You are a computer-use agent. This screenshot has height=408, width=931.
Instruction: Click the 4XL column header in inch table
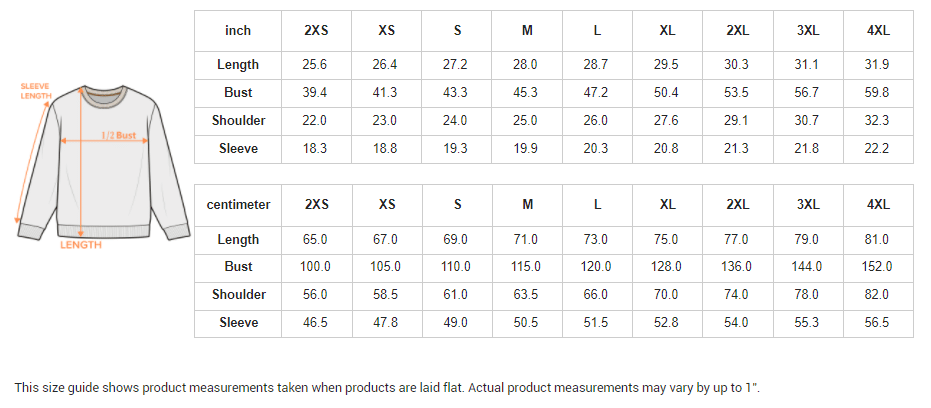pos(878,31)
